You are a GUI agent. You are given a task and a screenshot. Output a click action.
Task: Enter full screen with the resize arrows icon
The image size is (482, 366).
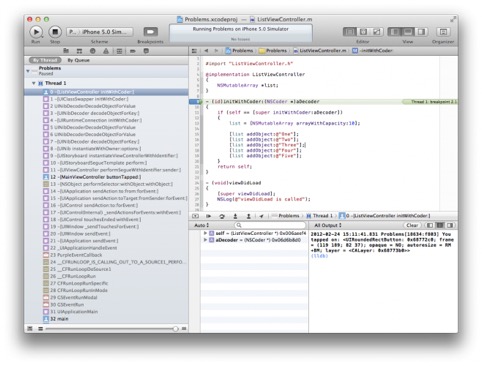(453, 19)
